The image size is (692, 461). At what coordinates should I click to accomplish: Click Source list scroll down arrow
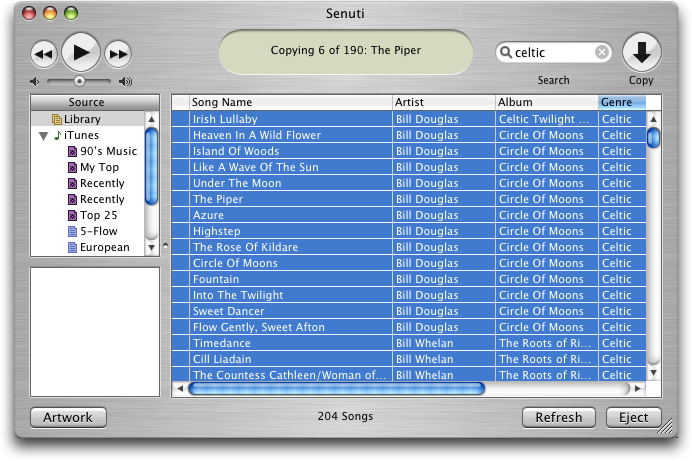[x=151, y=248]
